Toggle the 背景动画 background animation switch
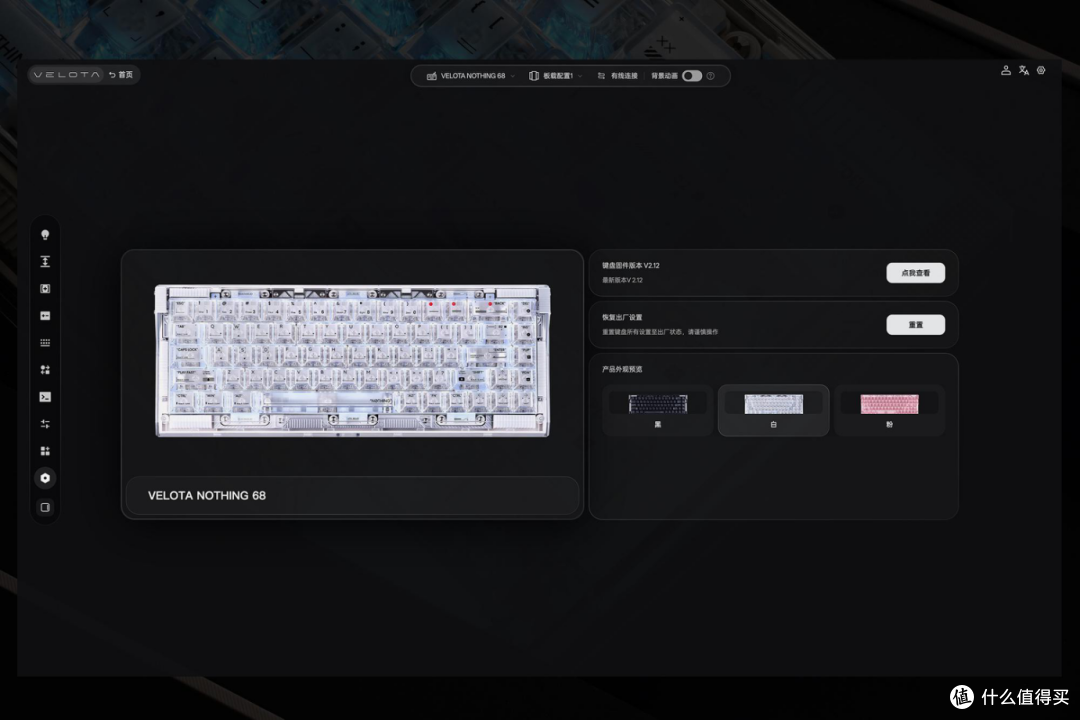 point(692,76)
